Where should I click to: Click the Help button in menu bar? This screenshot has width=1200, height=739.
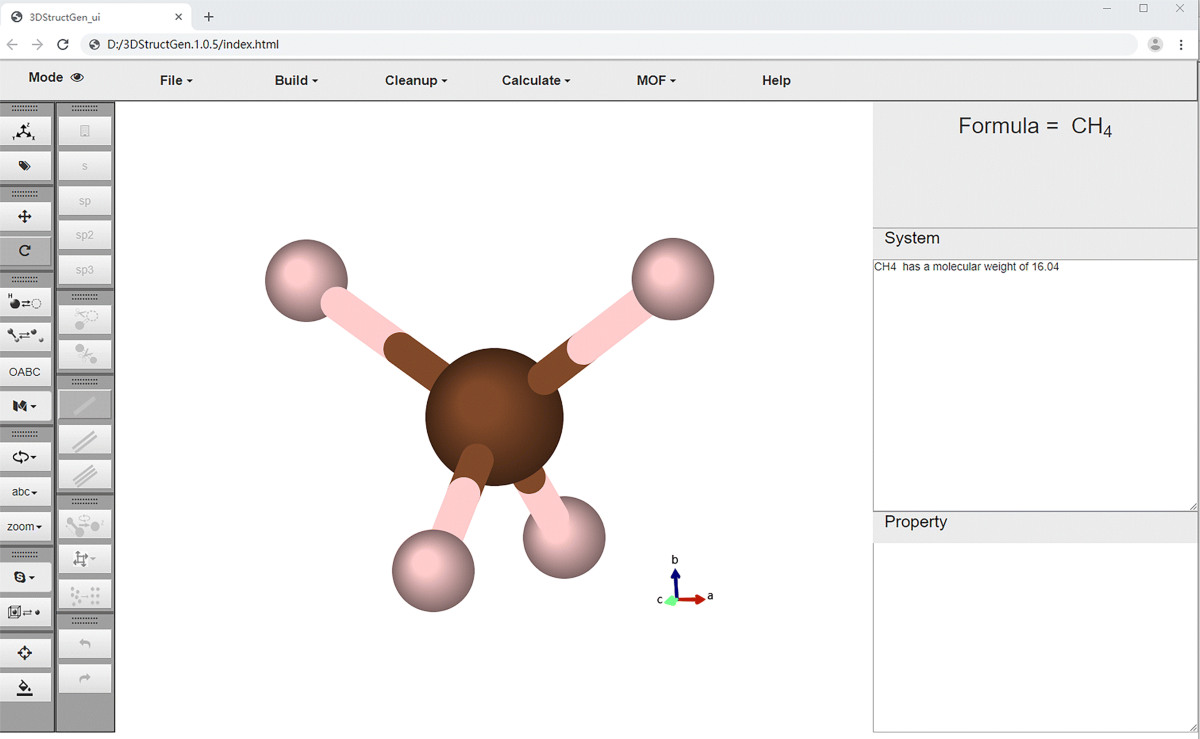(x=776, y=81)
